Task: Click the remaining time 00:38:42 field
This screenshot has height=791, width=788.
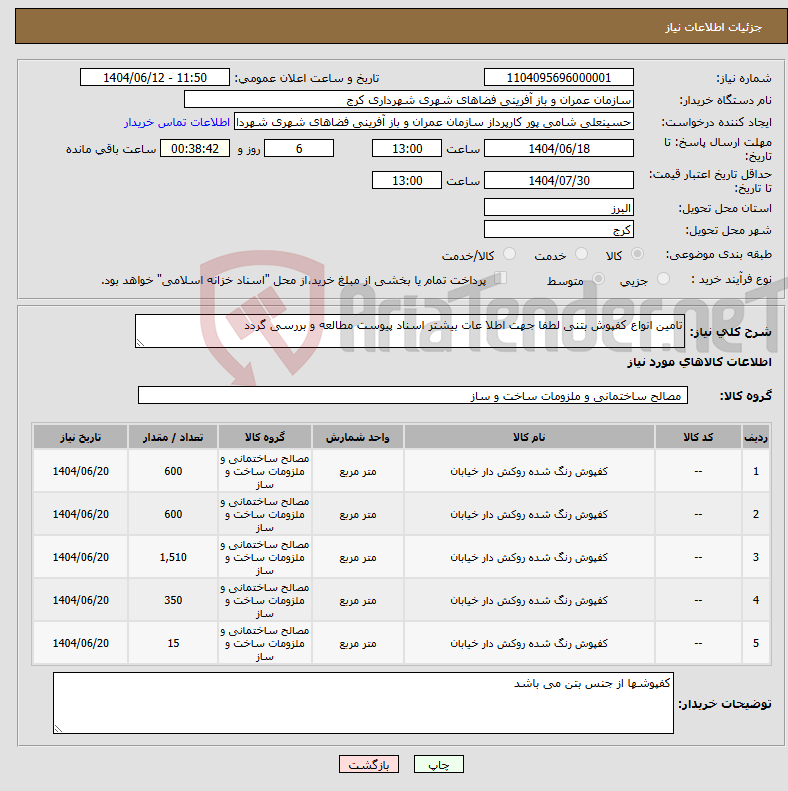Action: 195,148
